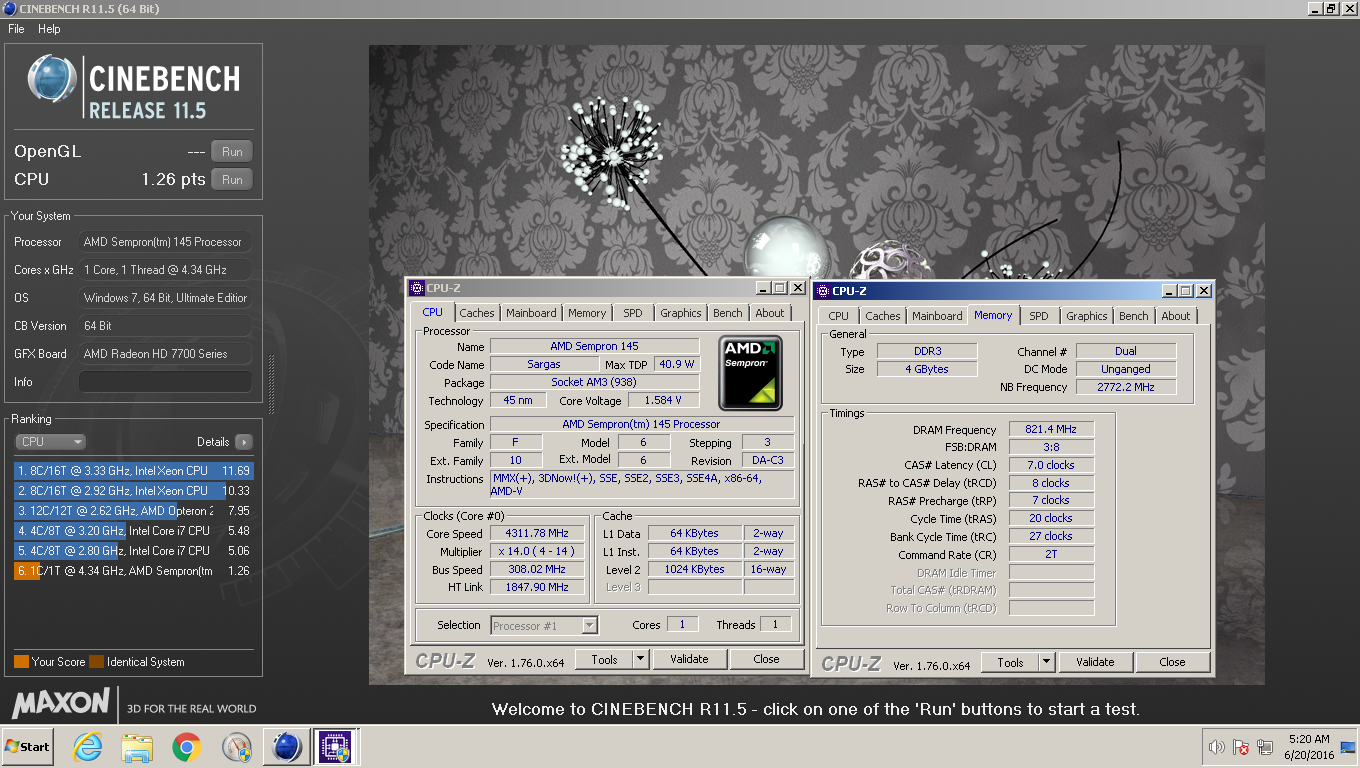Viewport: 1360px width, 768px height.
Task: Click the Identical System brown legend swatch
Action: pyautogui.click(x=96, y=662)
